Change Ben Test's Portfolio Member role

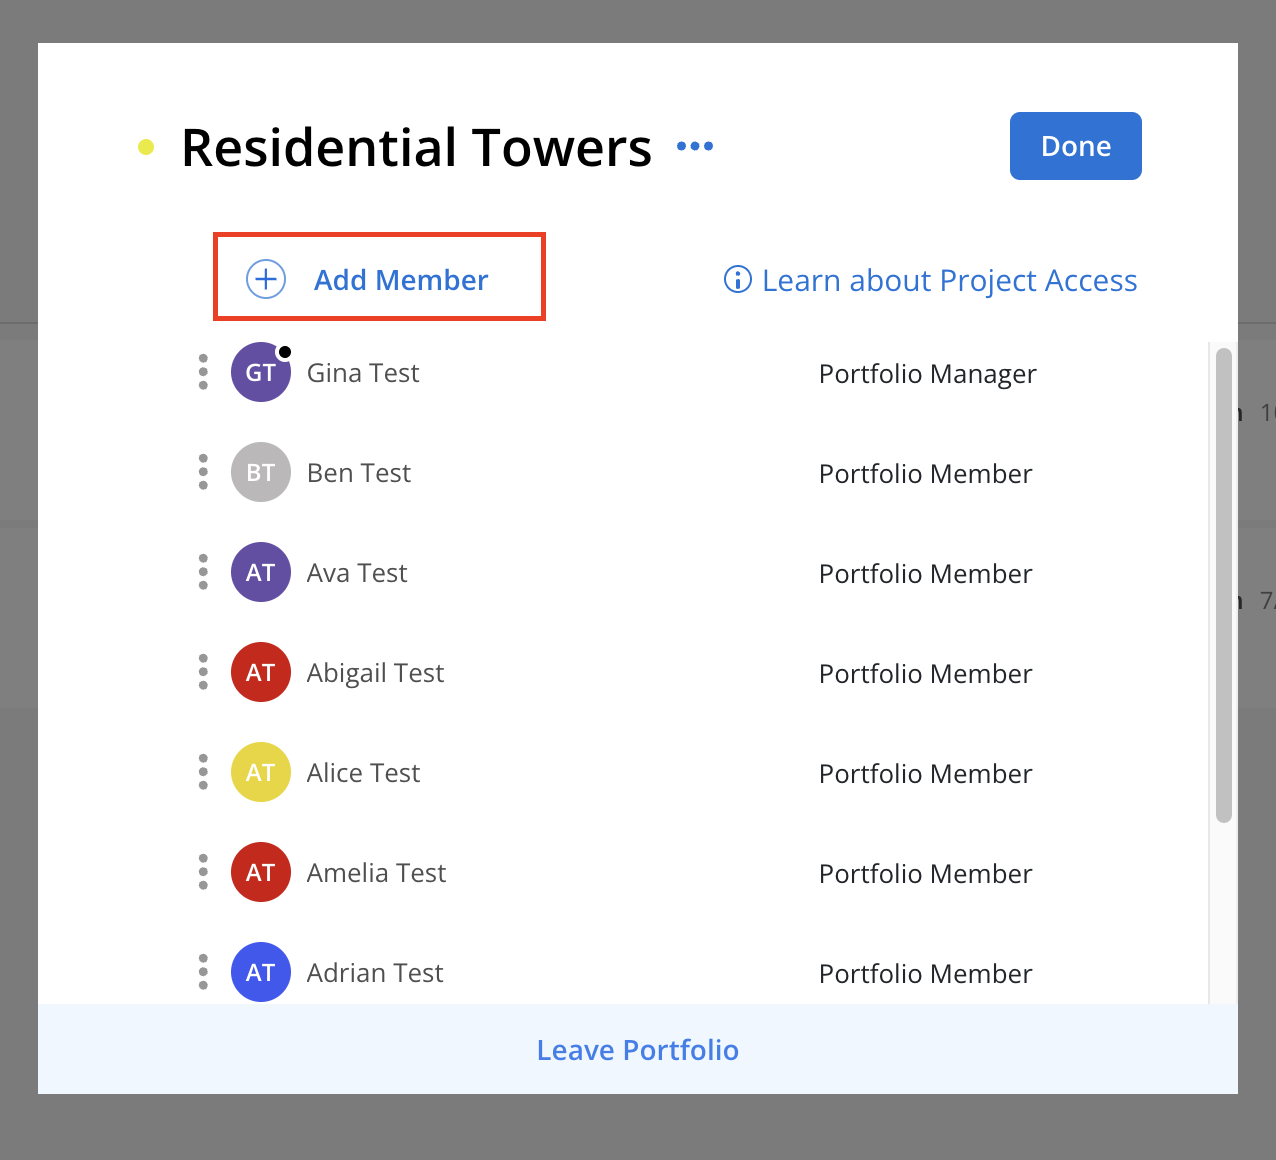(925, 474)
